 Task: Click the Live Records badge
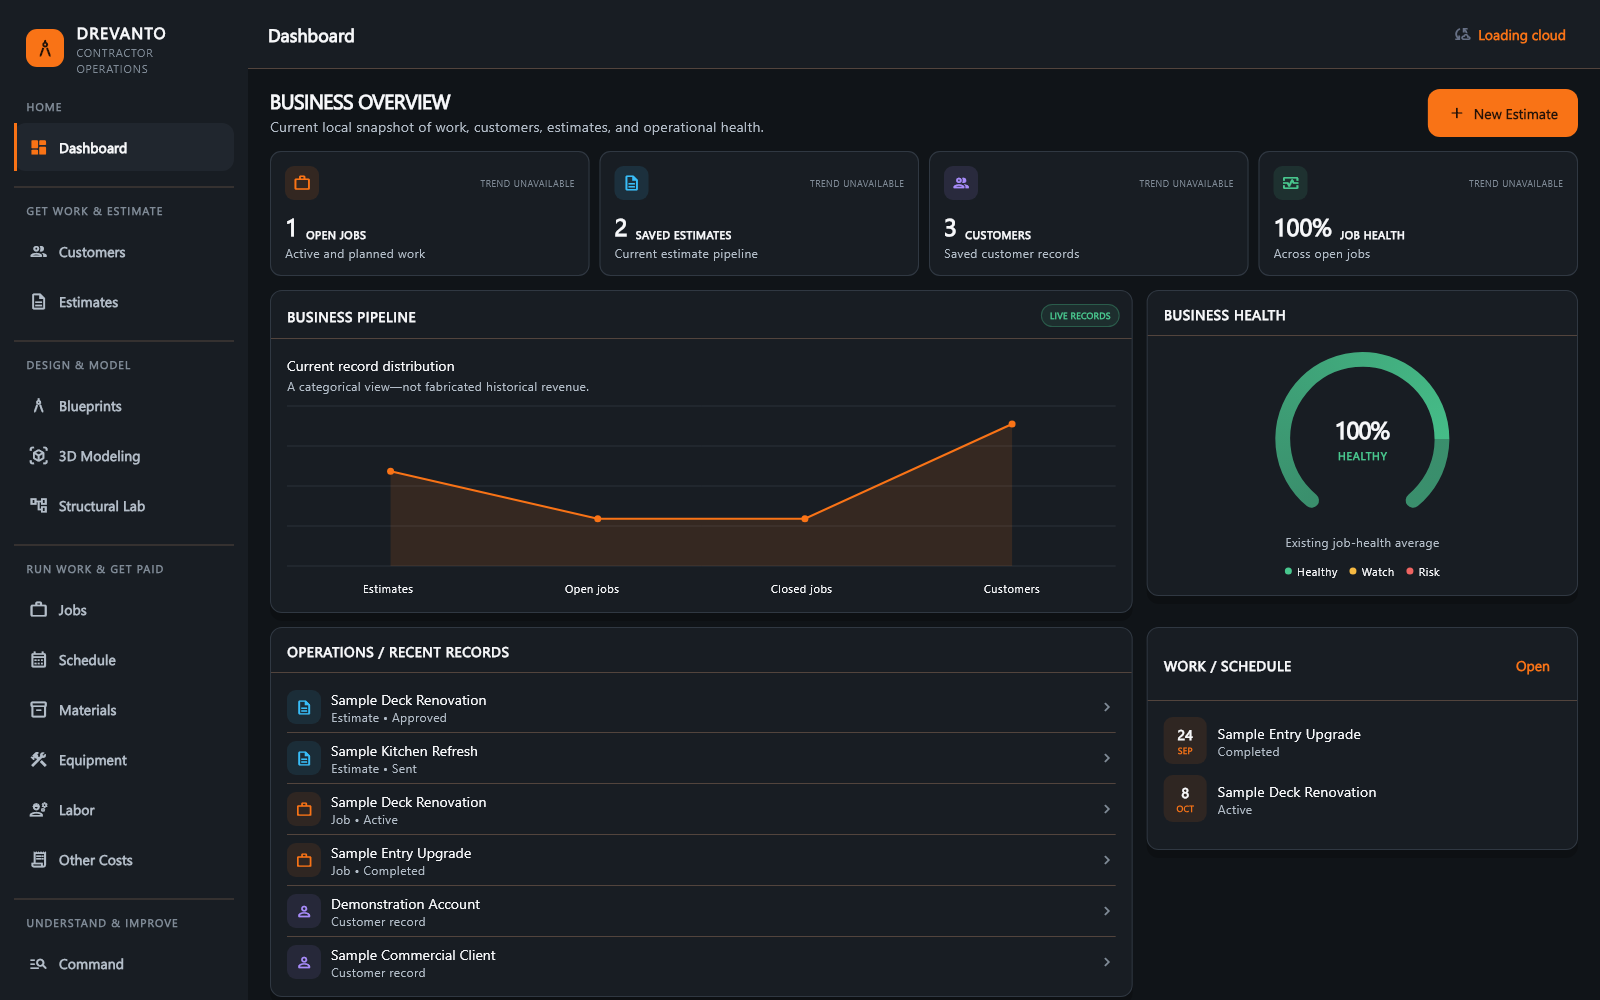tap(1080, 316)
